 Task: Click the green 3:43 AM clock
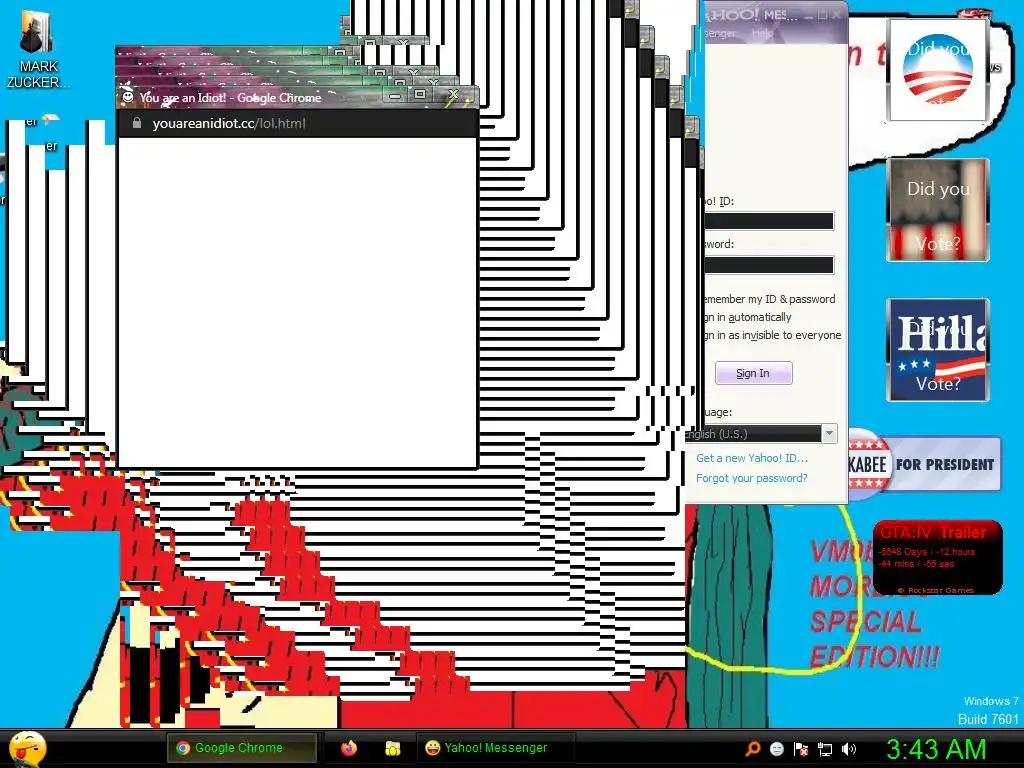tap(936, 749)
